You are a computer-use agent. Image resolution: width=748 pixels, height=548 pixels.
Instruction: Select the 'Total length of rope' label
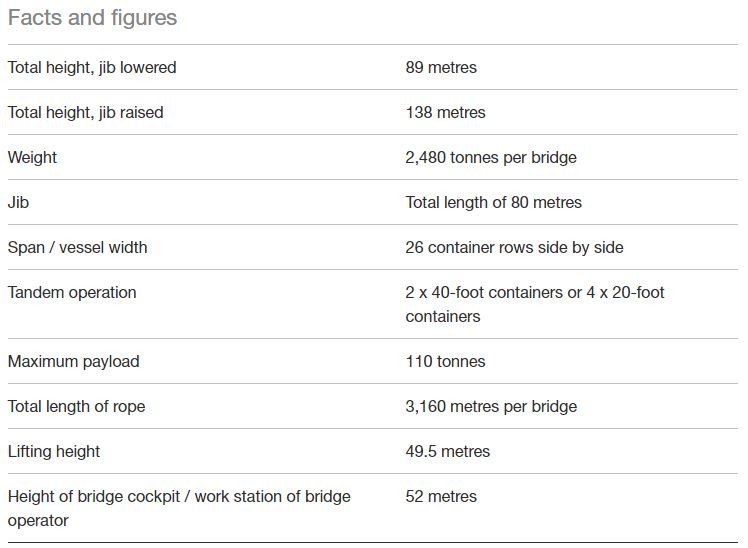point(77,406)
